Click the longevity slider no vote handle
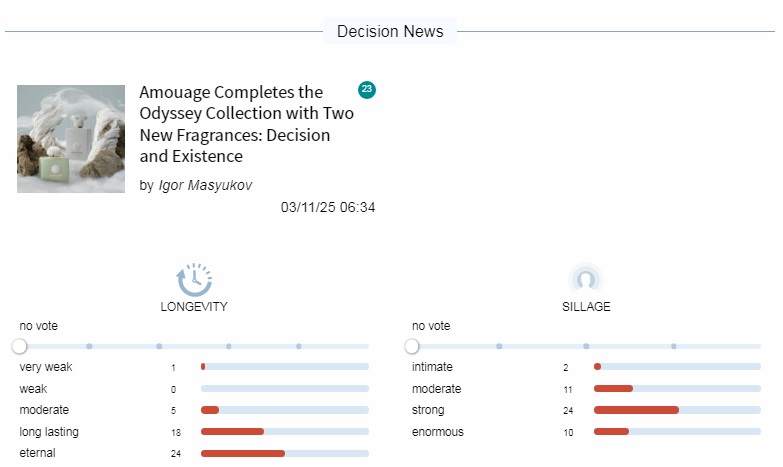This screenshot has width=783, height=467. [x=19, y=346]
